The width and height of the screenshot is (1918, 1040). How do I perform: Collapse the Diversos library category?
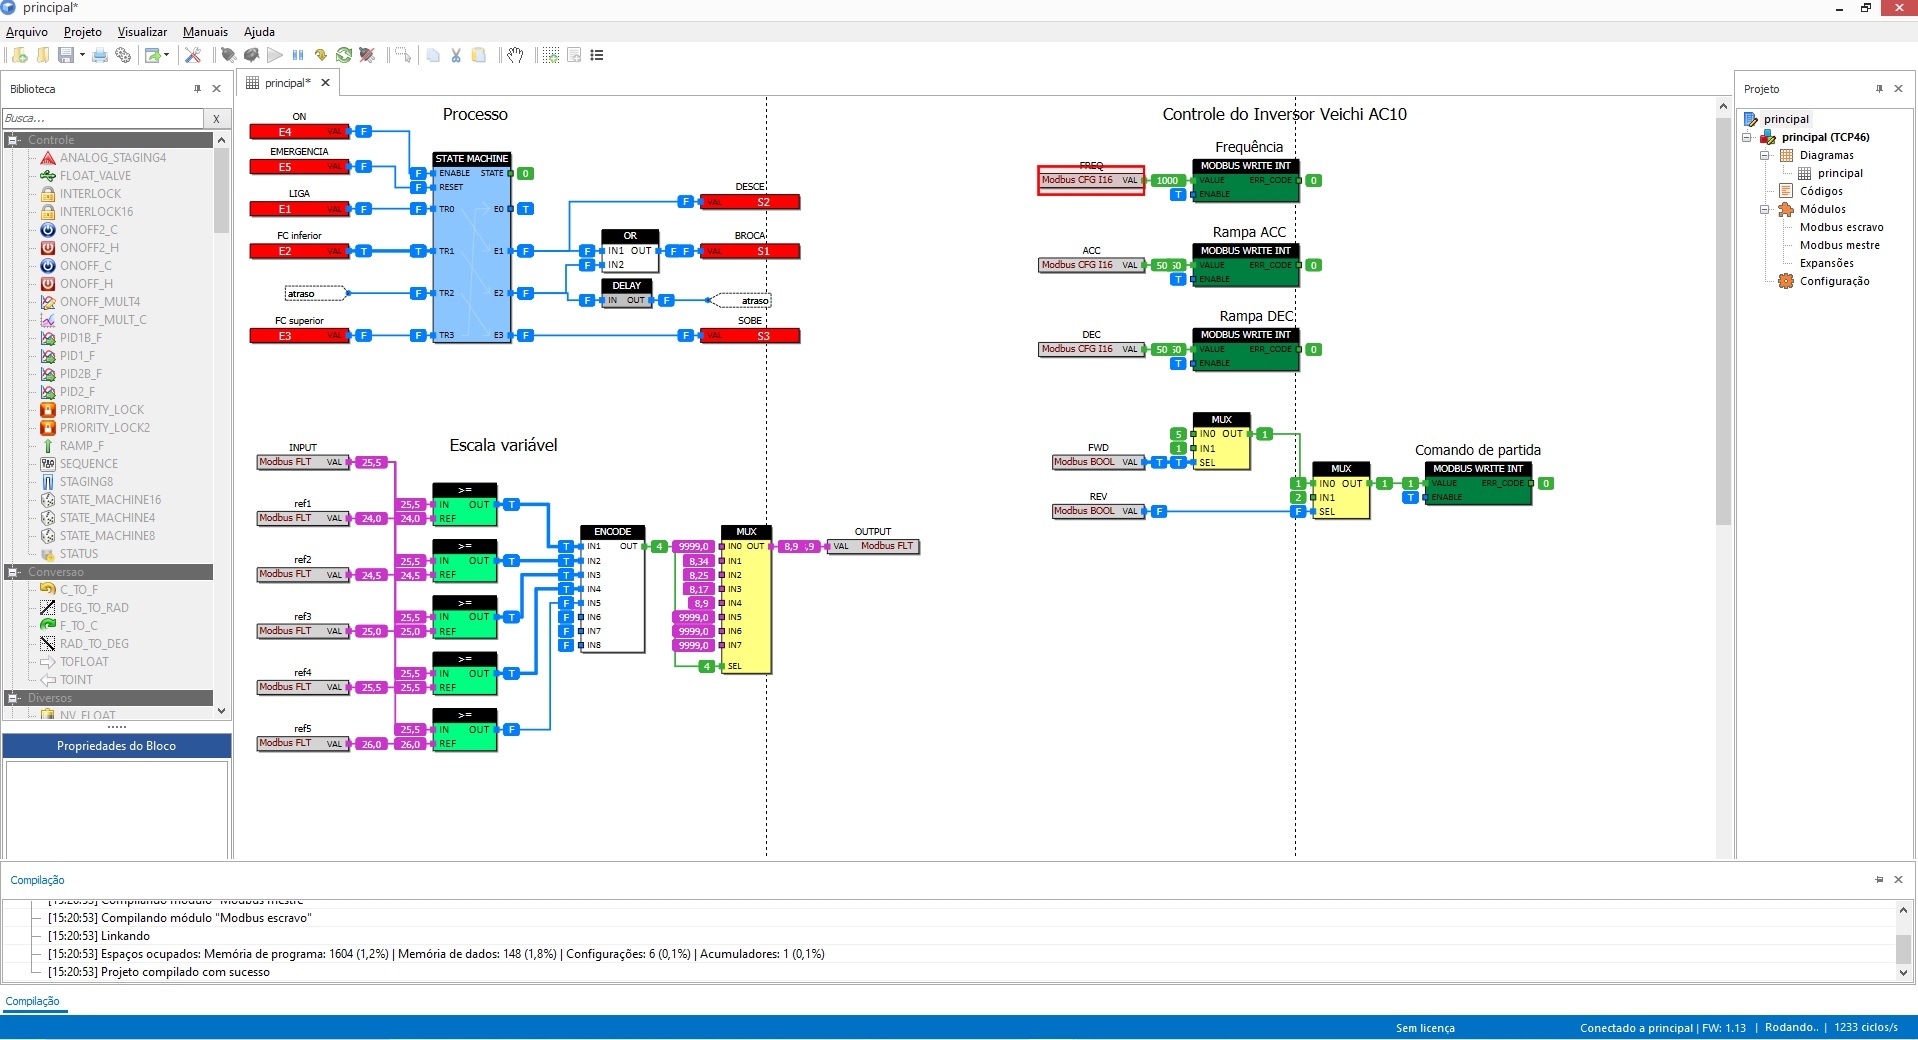pos(14,698)
